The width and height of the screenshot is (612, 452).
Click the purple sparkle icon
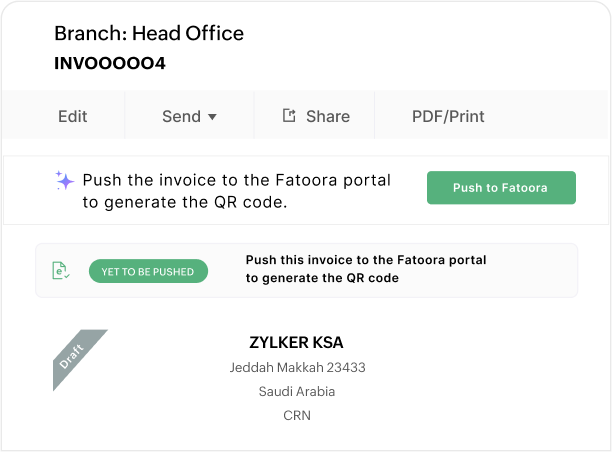pyautogui.click(x=65, y=181)
